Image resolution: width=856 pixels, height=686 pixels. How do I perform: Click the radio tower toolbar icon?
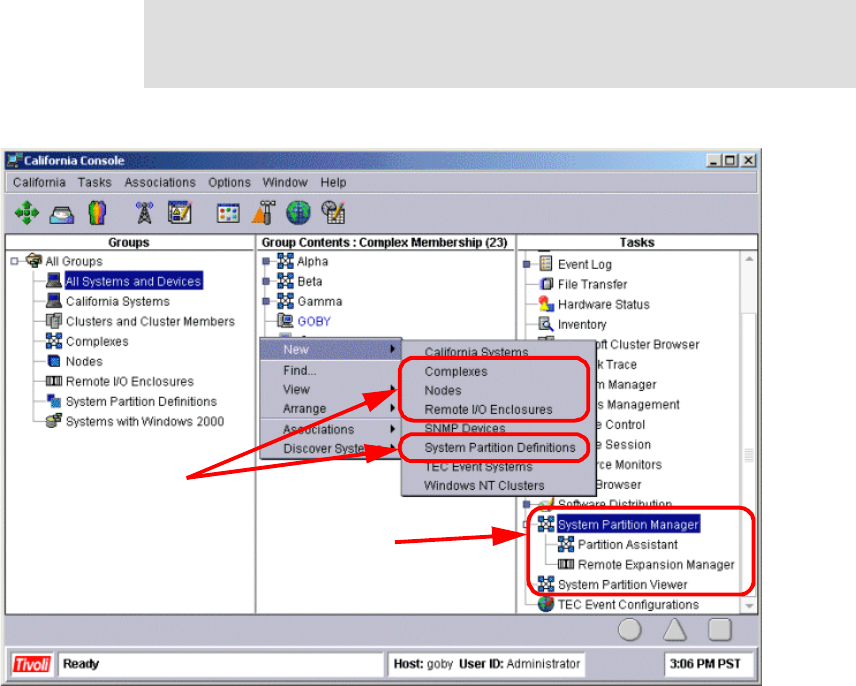(x=144, y=213)
